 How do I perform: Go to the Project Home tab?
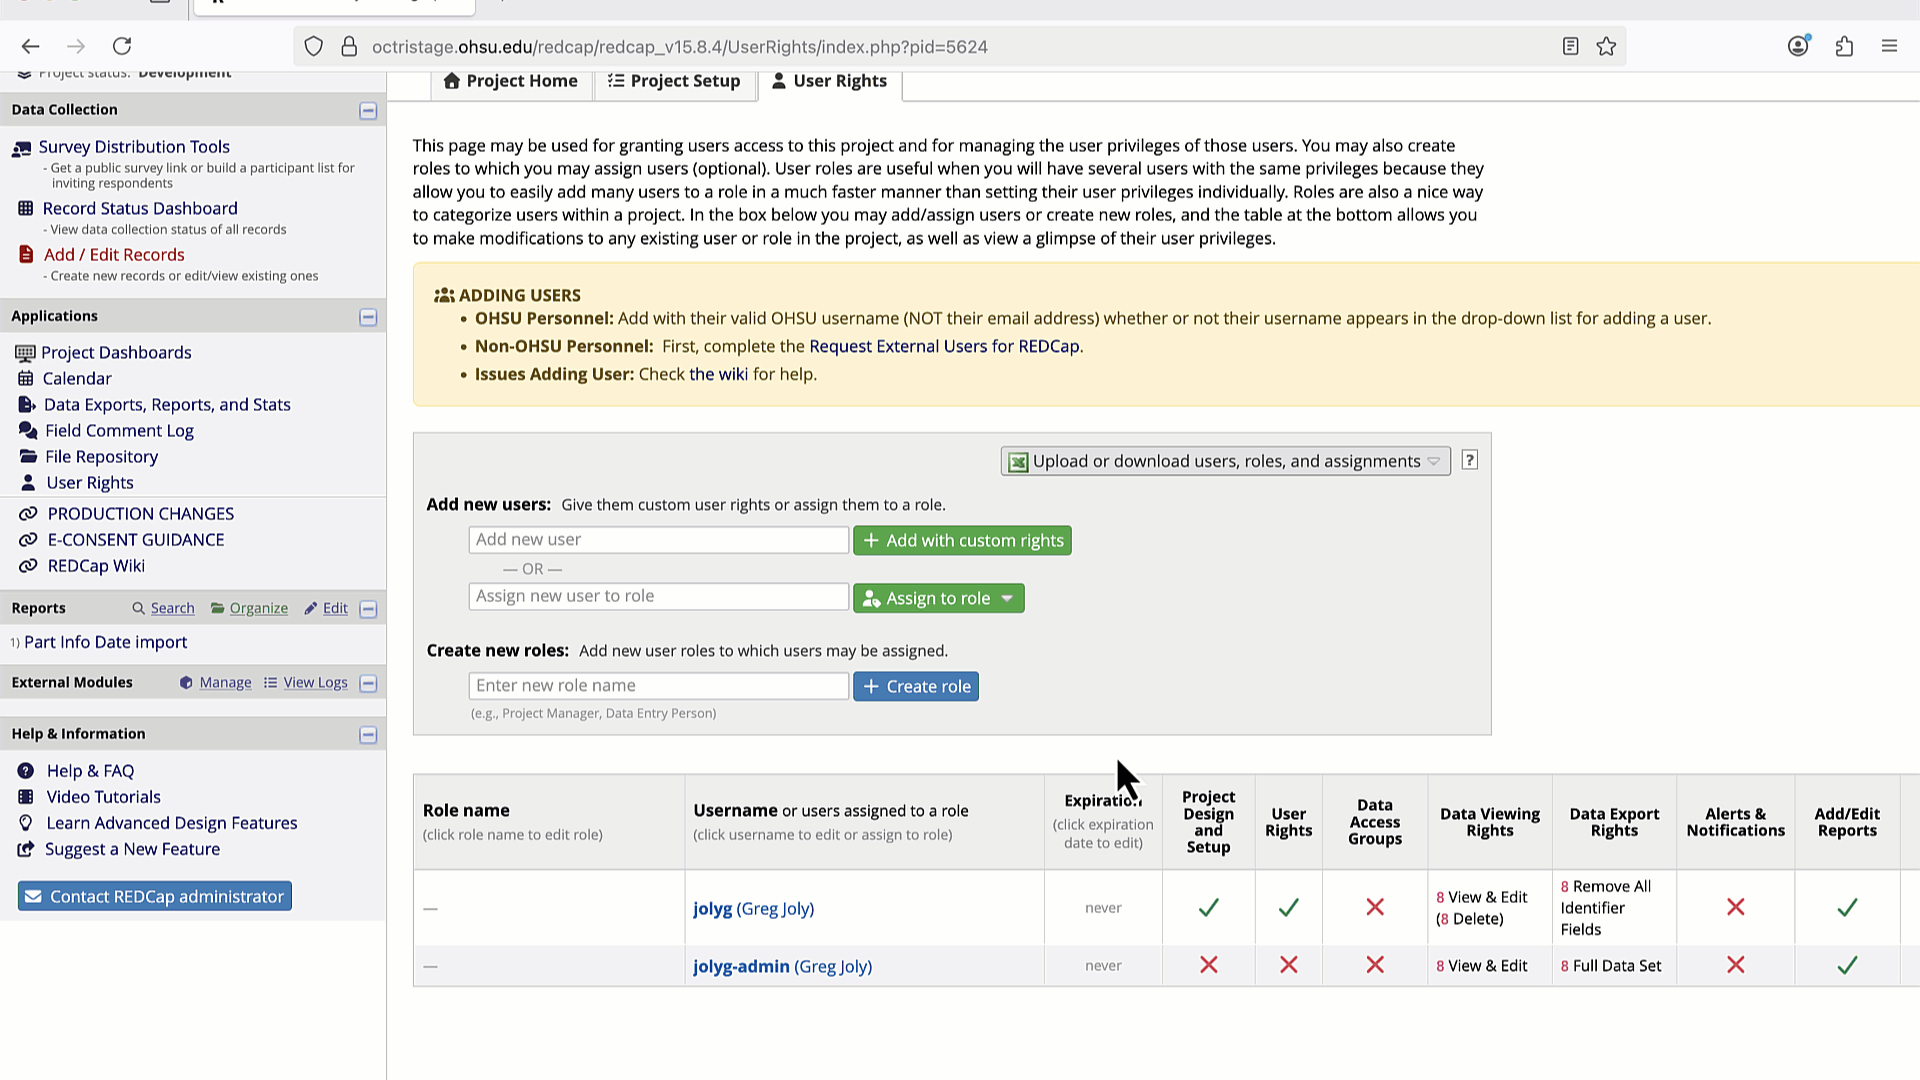click(x=511, y=81)
